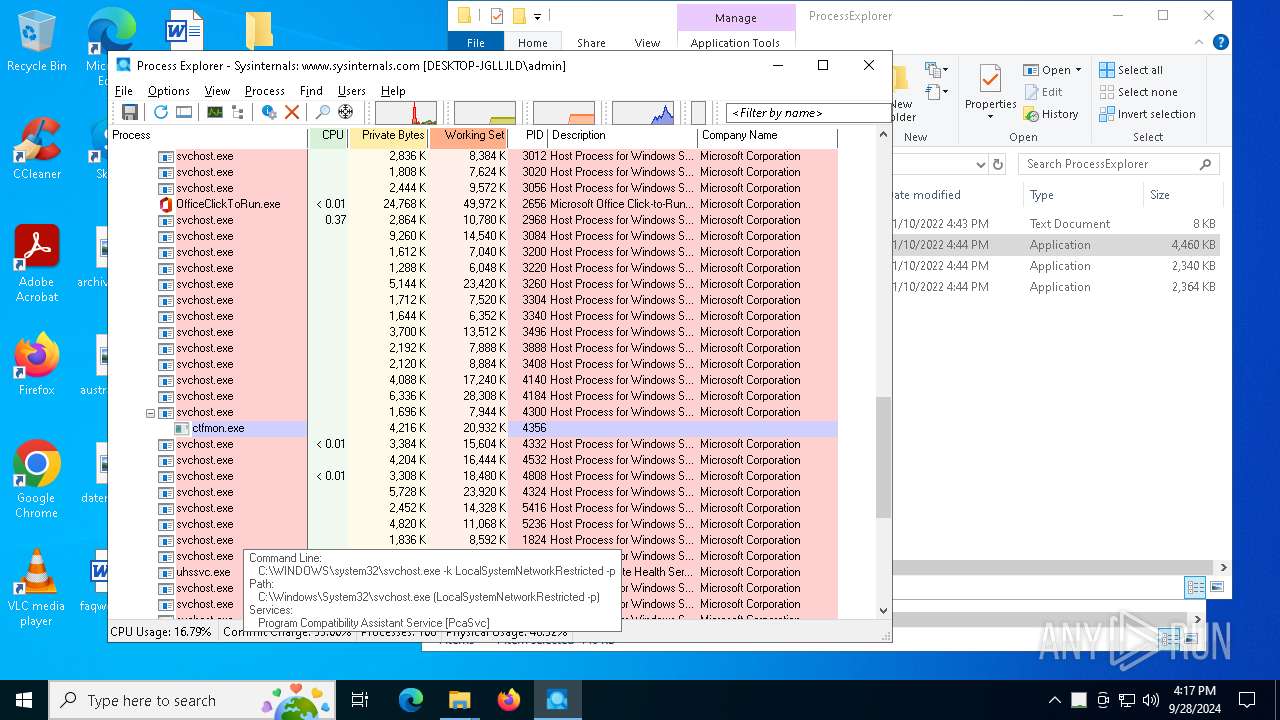Click the magnifier Find Handle or DLL icon

coord(322,112)
